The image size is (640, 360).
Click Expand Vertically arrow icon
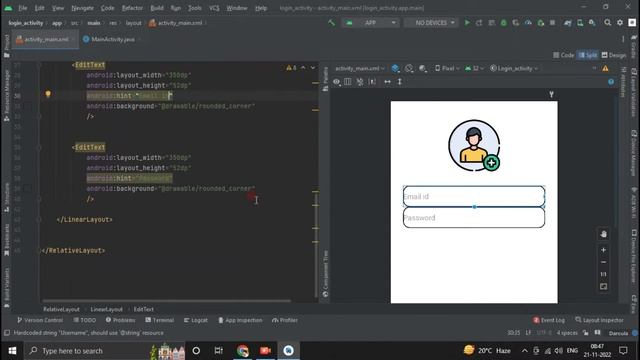coord(400,82)
